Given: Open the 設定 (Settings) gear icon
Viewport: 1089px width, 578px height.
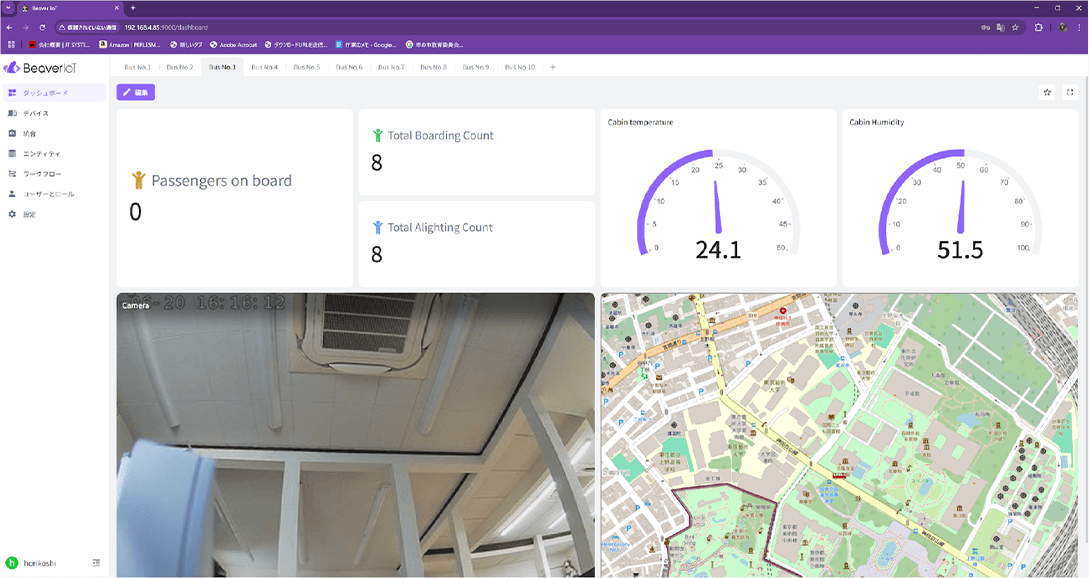Looking at the screenshot, I should 39,211.
